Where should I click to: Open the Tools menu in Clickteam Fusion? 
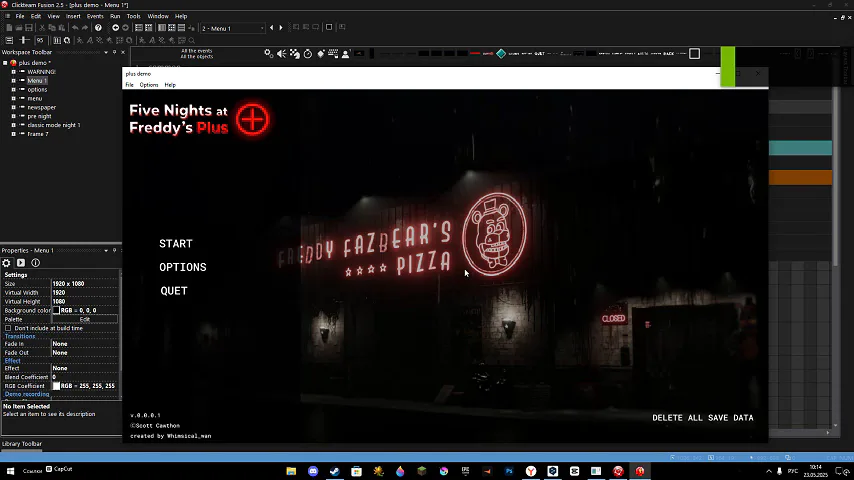[133, 16]
